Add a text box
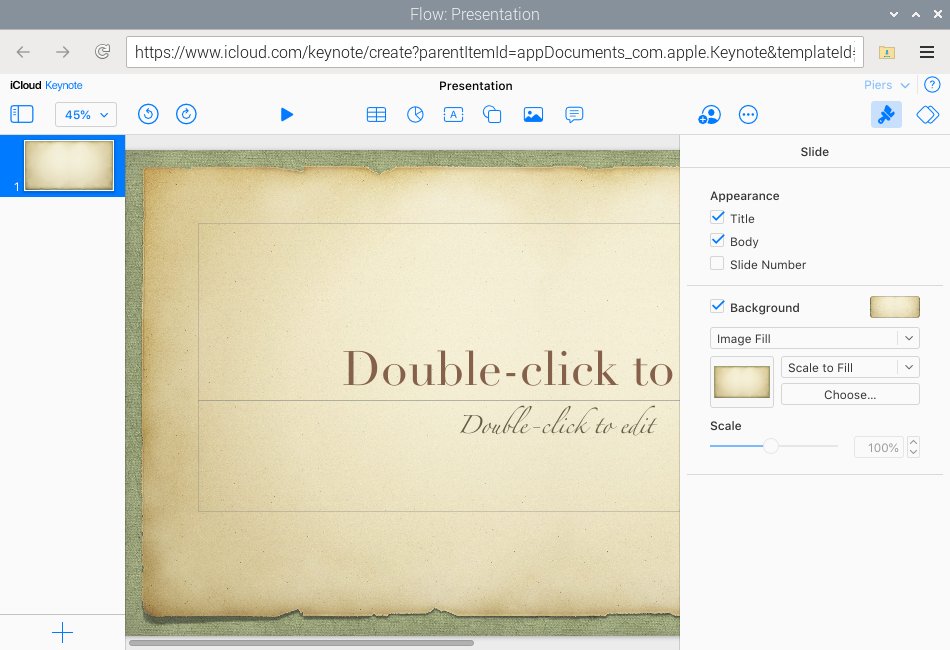Screen dimensions: 950x650 [453, 114]
